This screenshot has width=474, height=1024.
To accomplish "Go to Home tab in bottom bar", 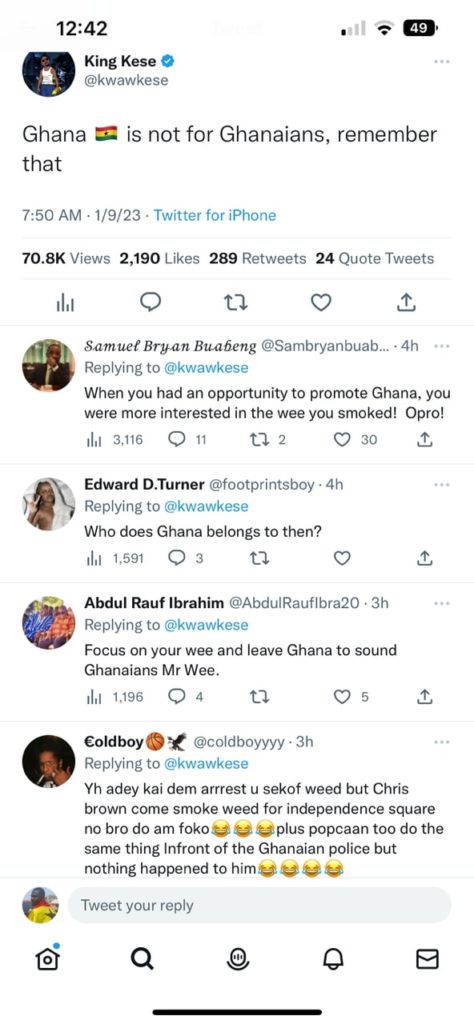I will click(x=48, y=957).
